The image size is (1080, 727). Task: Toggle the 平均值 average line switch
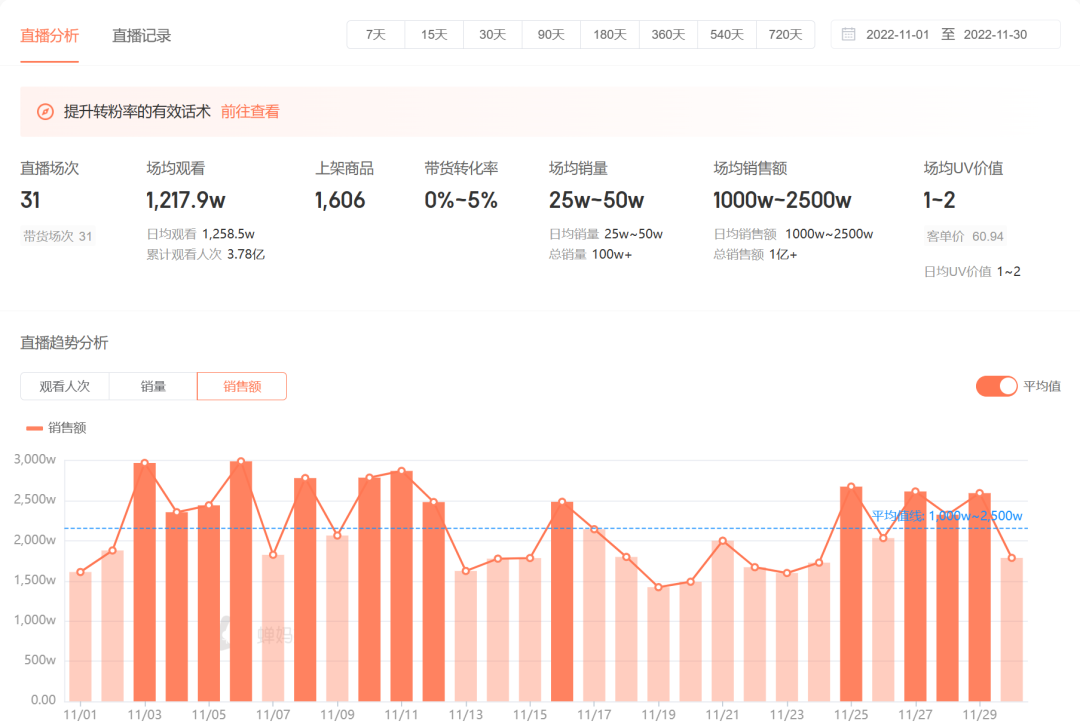pyautogui.click(x=996, y=386)
